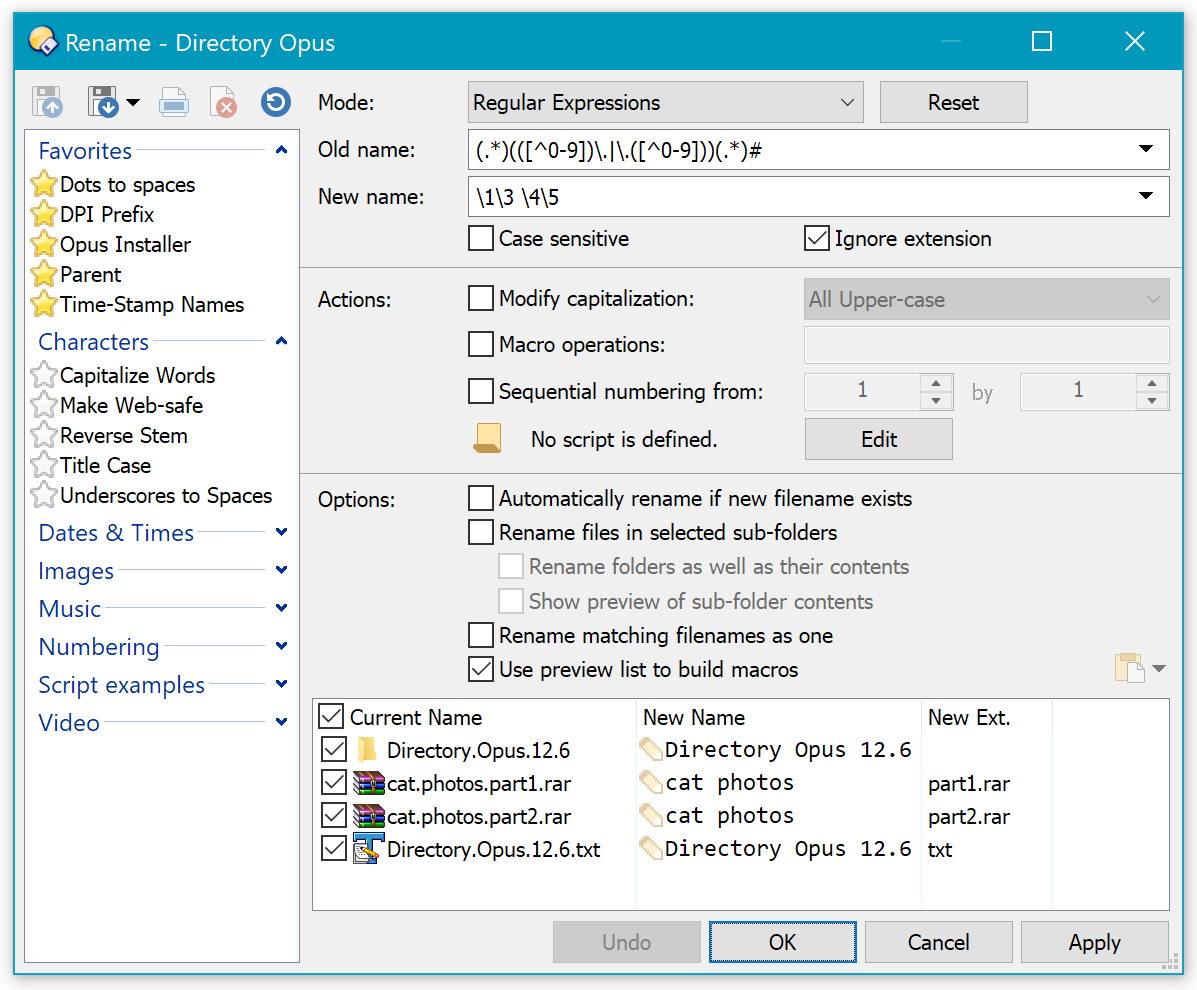Open the dropdown arrow beside the clipboard icon
Viewport: 1197px width, 990px height.
[x=1159, y=669]
